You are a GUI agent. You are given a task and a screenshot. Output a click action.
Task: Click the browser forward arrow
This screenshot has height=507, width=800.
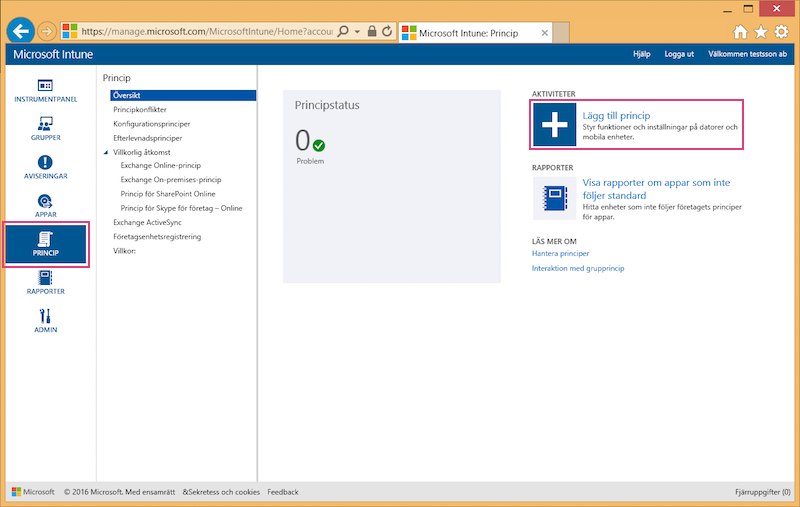click(x=46, y=32)
